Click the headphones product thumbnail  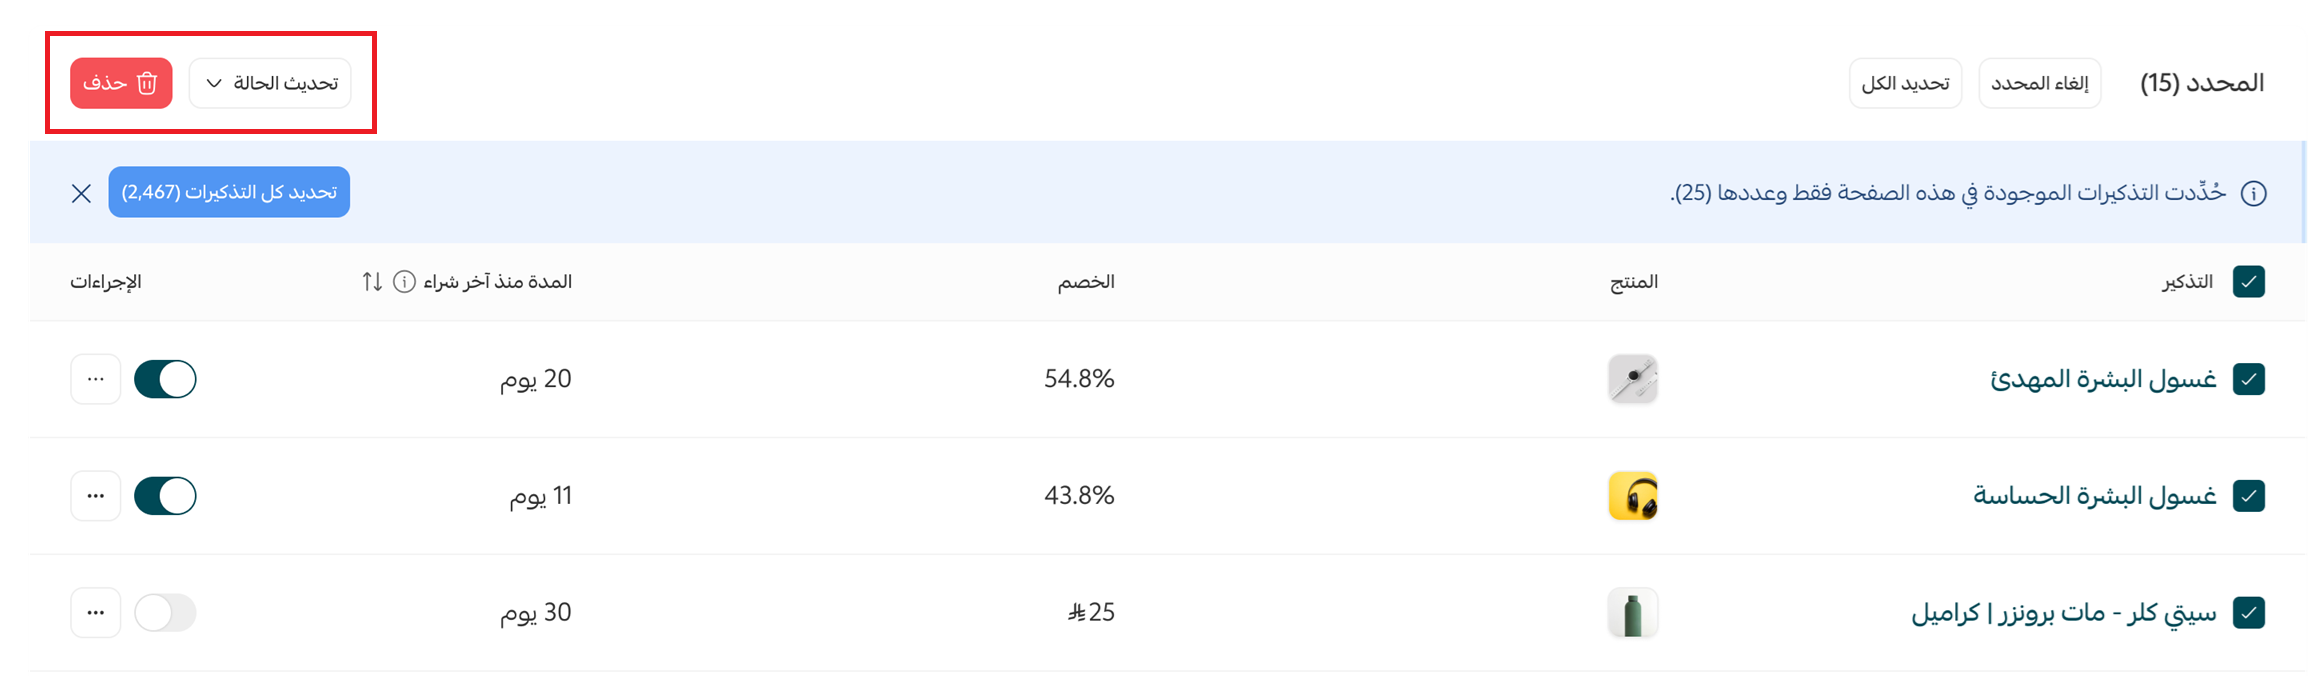(x=1632, y=495)
